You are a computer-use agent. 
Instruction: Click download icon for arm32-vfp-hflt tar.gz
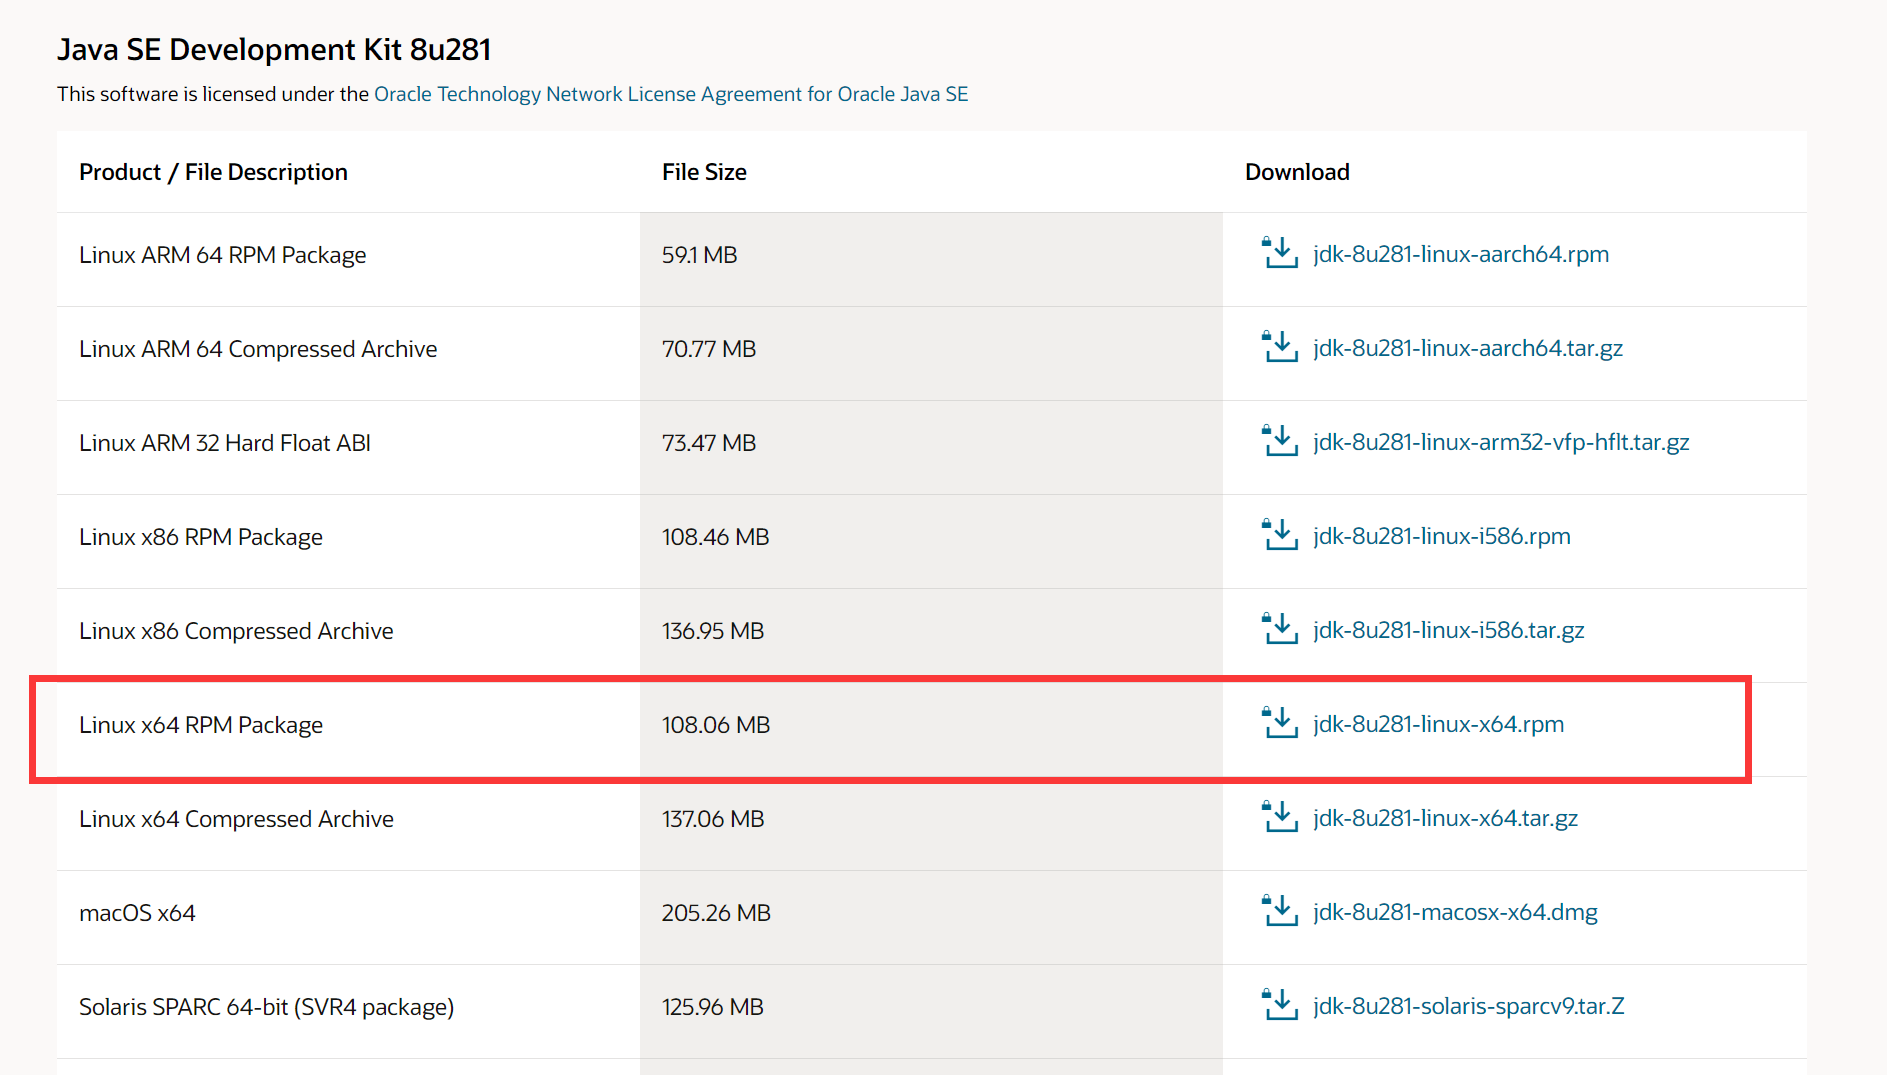coord(1279,441)
